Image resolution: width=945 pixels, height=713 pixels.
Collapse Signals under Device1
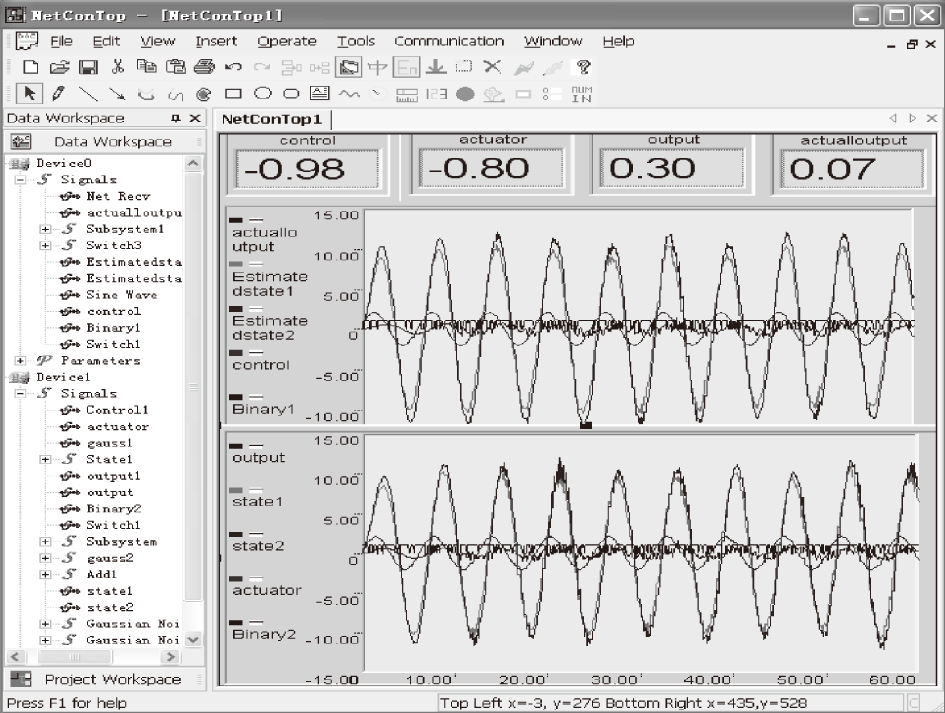[x=20, y=394]
